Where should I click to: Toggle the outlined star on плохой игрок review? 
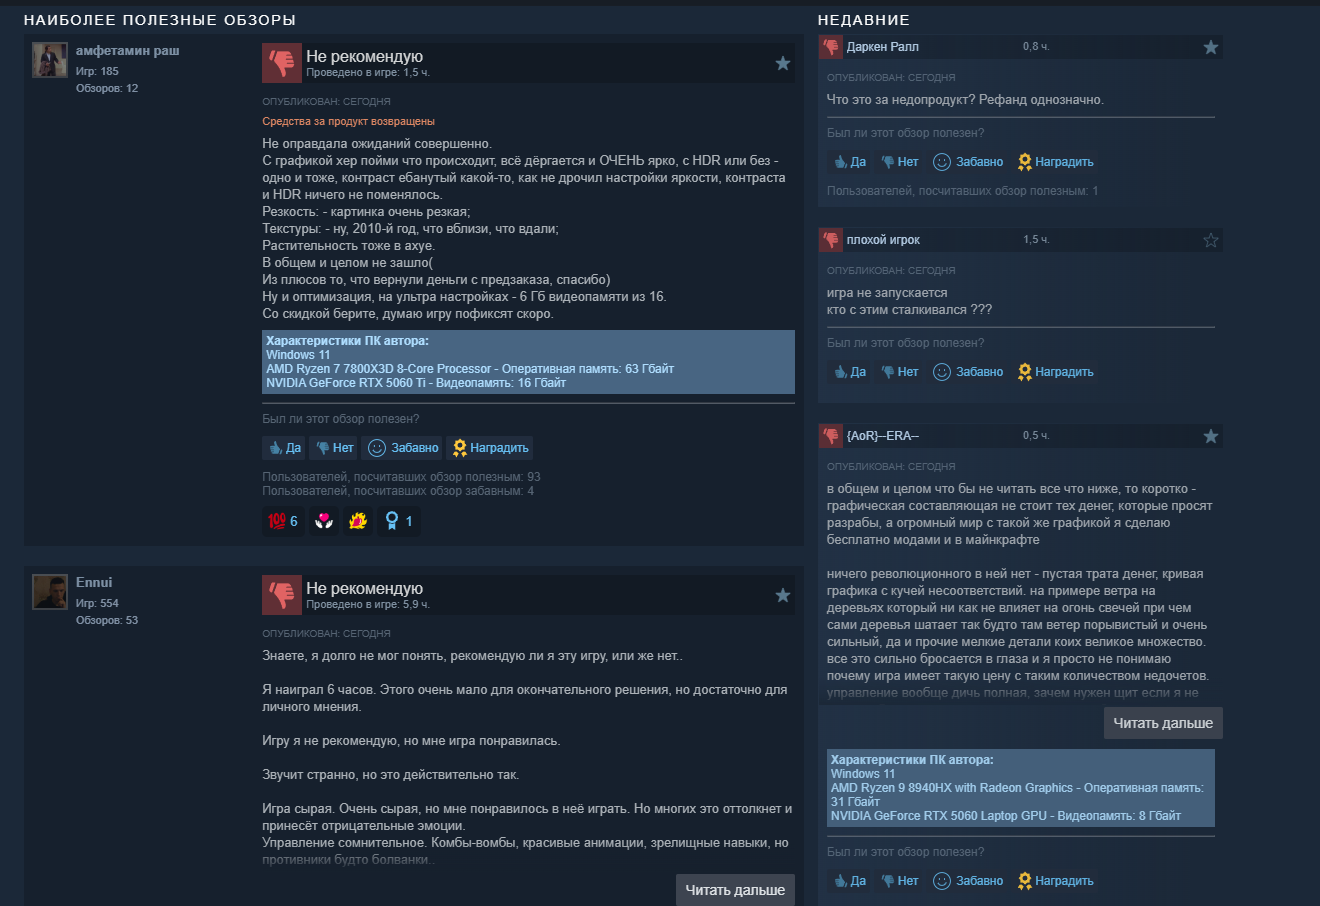(x=1211, y=240)
